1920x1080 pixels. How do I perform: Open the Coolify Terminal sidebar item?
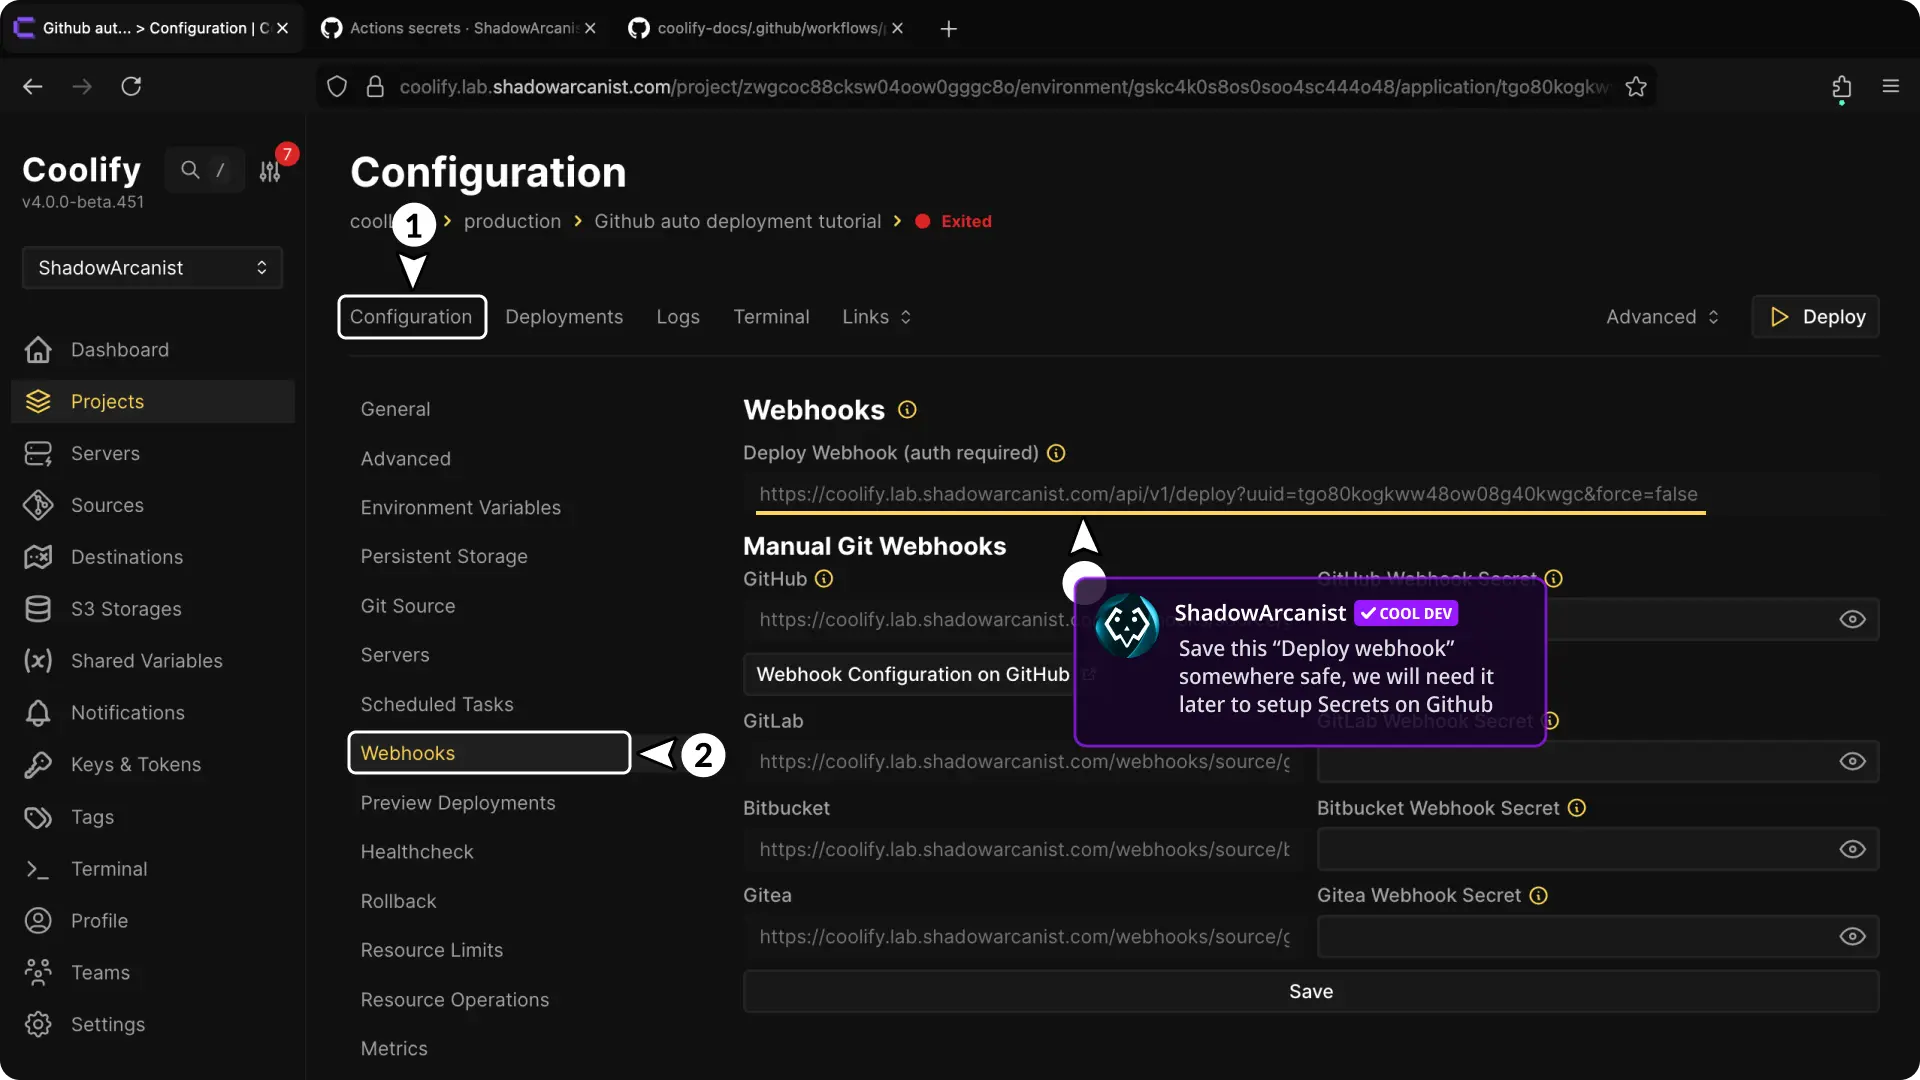110,869
